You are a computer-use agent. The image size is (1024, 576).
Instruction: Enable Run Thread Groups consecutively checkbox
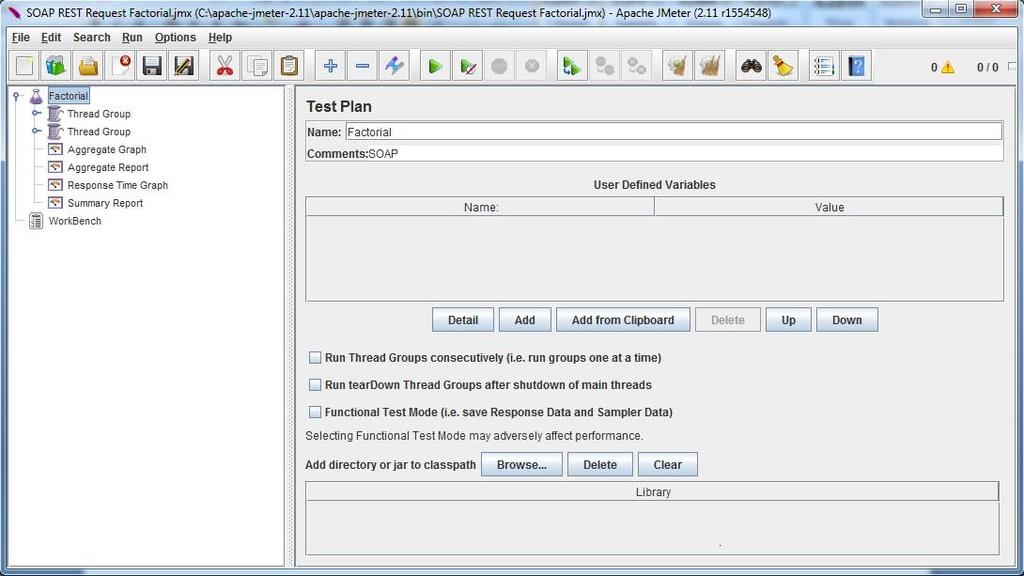(x=315, y=358)
